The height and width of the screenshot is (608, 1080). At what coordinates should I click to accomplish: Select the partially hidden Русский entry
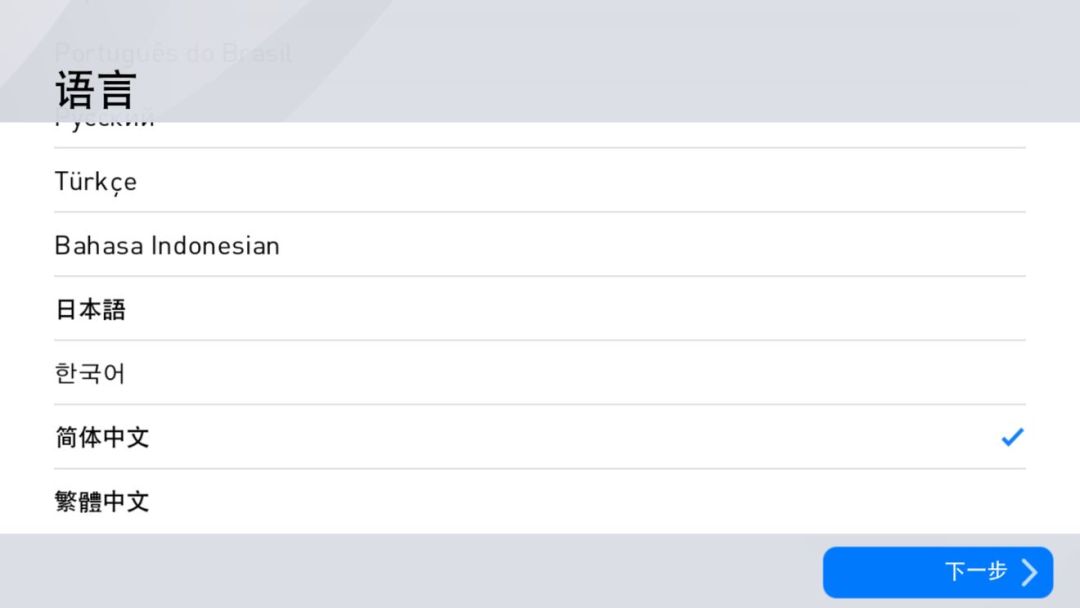[x=105, y=128]
